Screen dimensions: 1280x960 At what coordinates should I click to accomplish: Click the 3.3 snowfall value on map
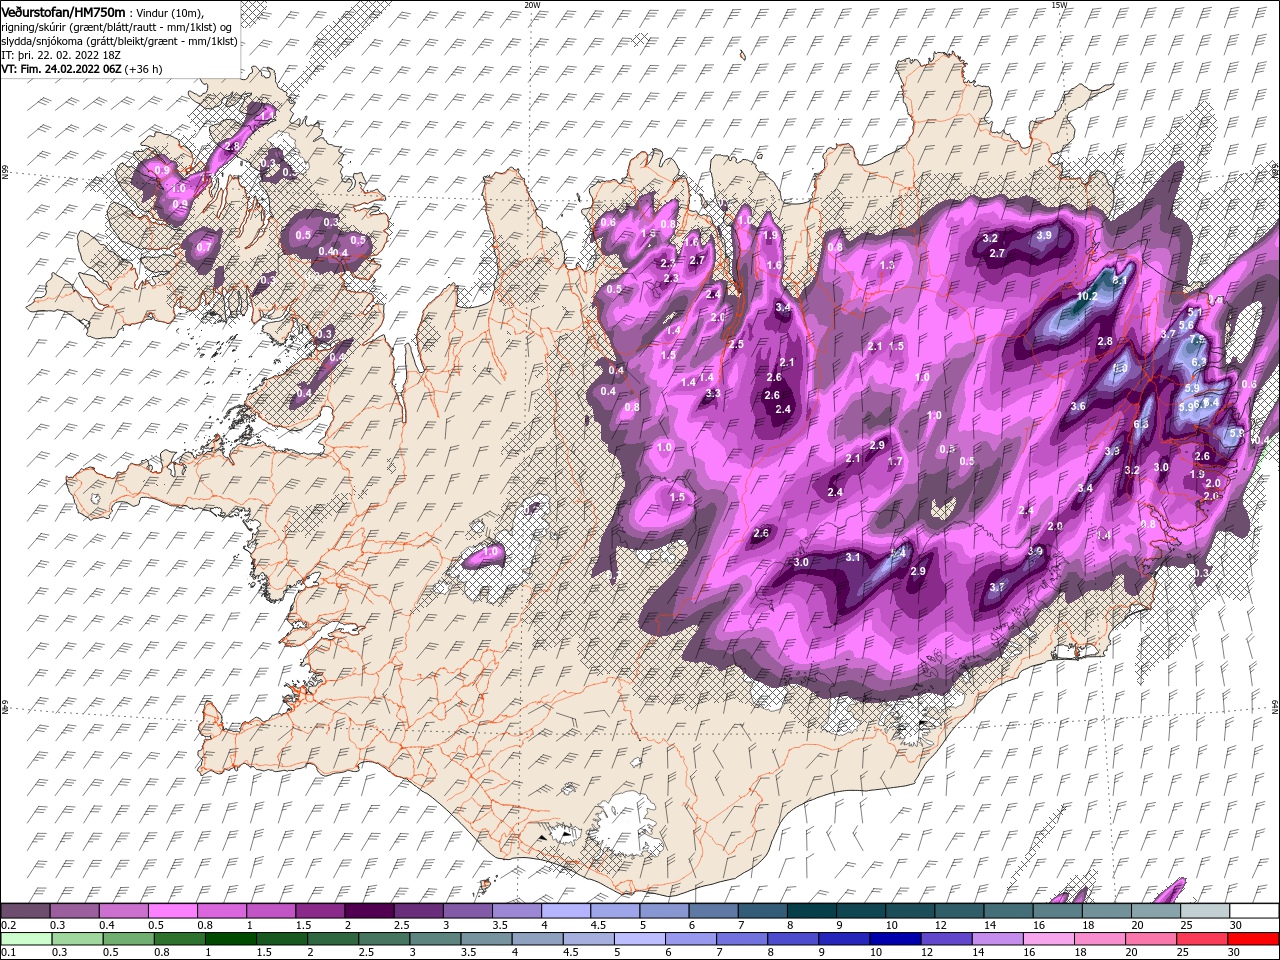click(713, 394)
